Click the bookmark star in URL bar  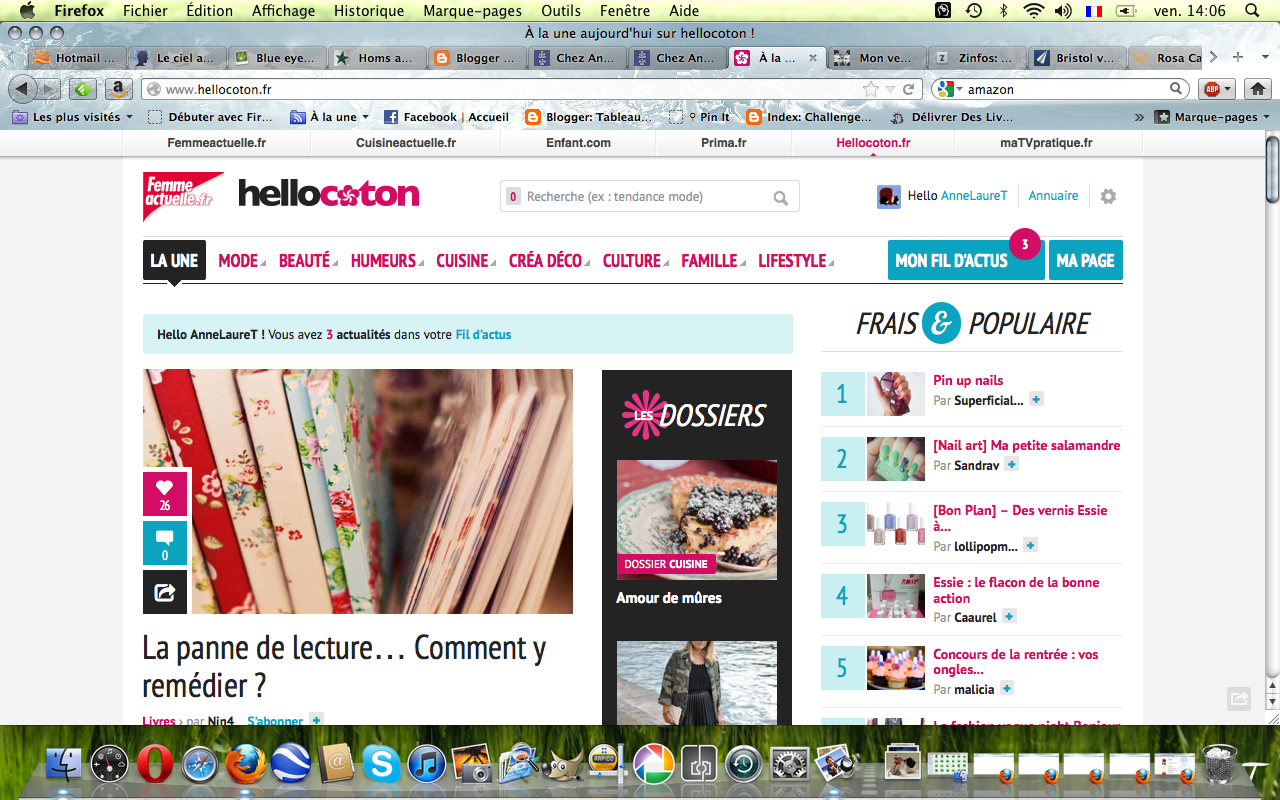(871, 89)
